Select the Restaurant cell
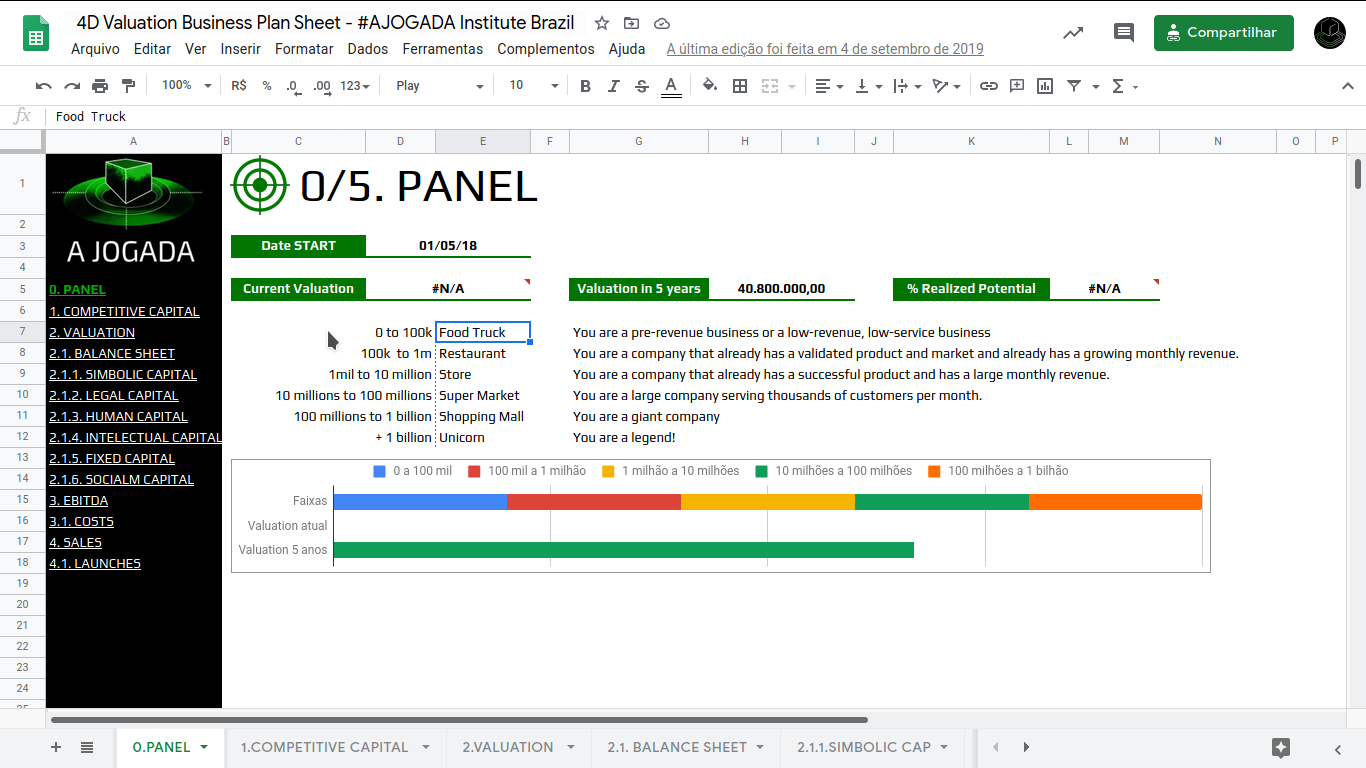 pyautogui.click(x=483, y=353)
